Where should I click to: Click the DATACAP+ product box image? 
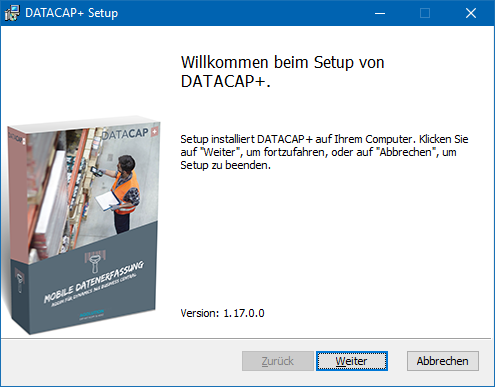coord(82,225)
